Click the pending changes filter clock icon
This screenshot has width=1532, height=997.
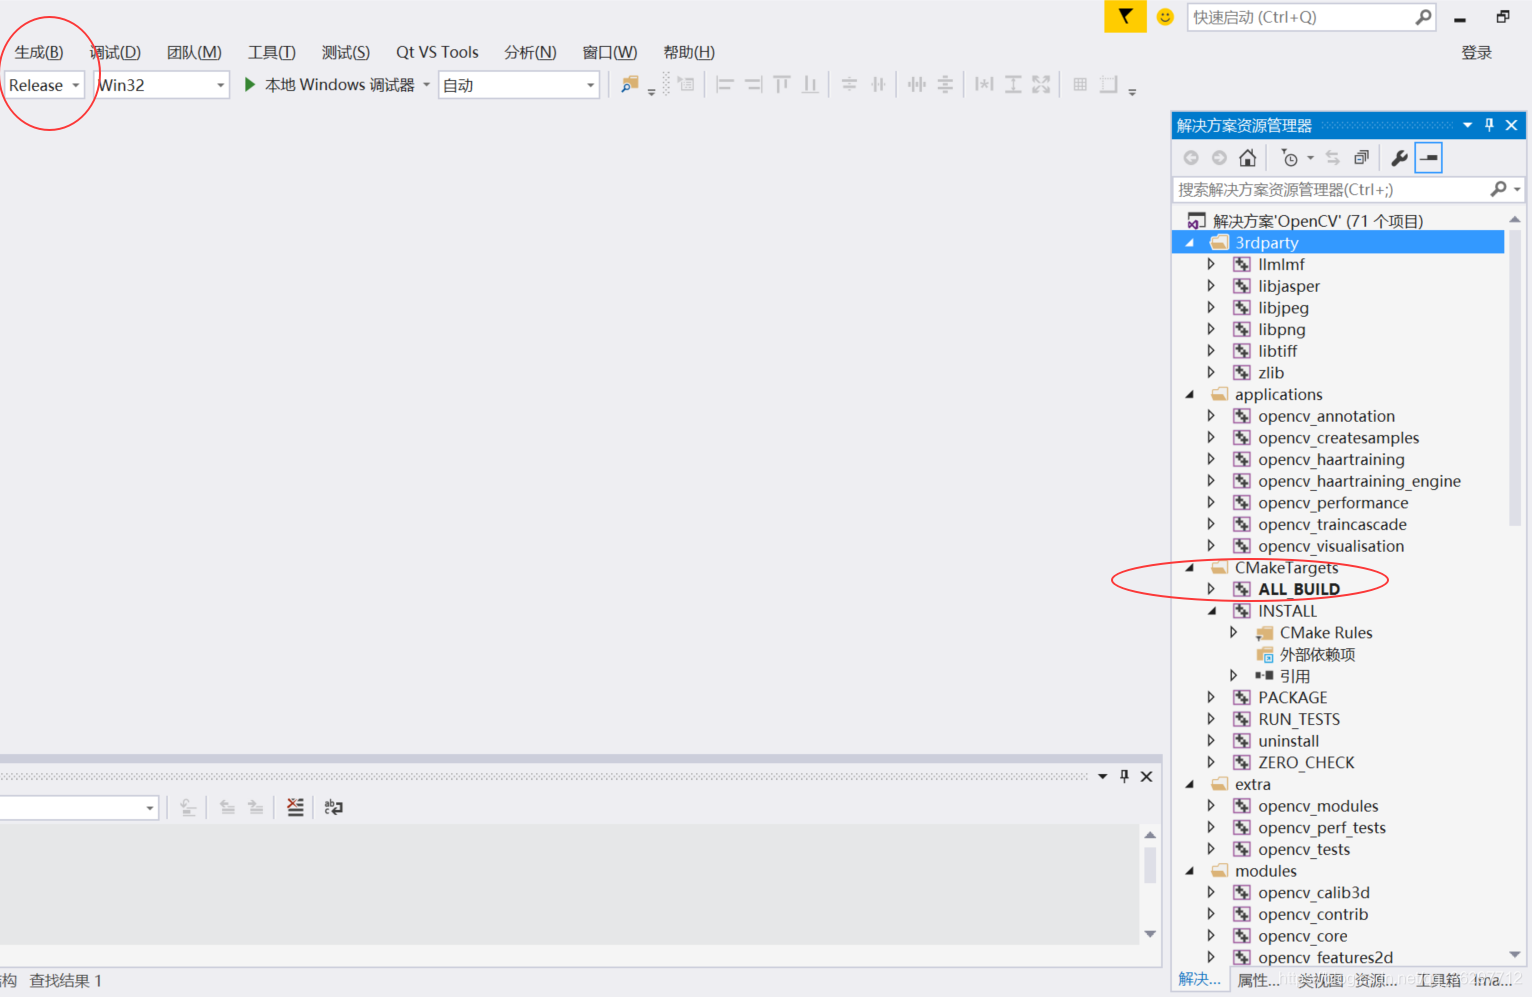[1290, 158]
